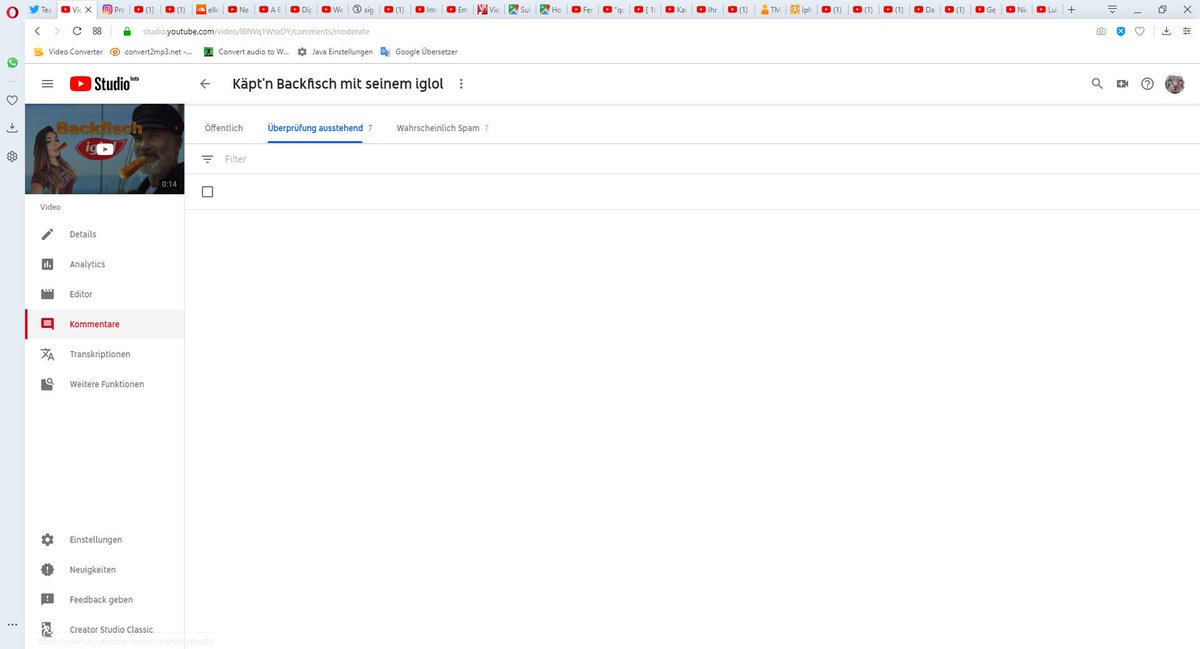Screen dimensions: 1200x649
Task: Switch to the Öffentlich tab
Action: tap(224, 128)
